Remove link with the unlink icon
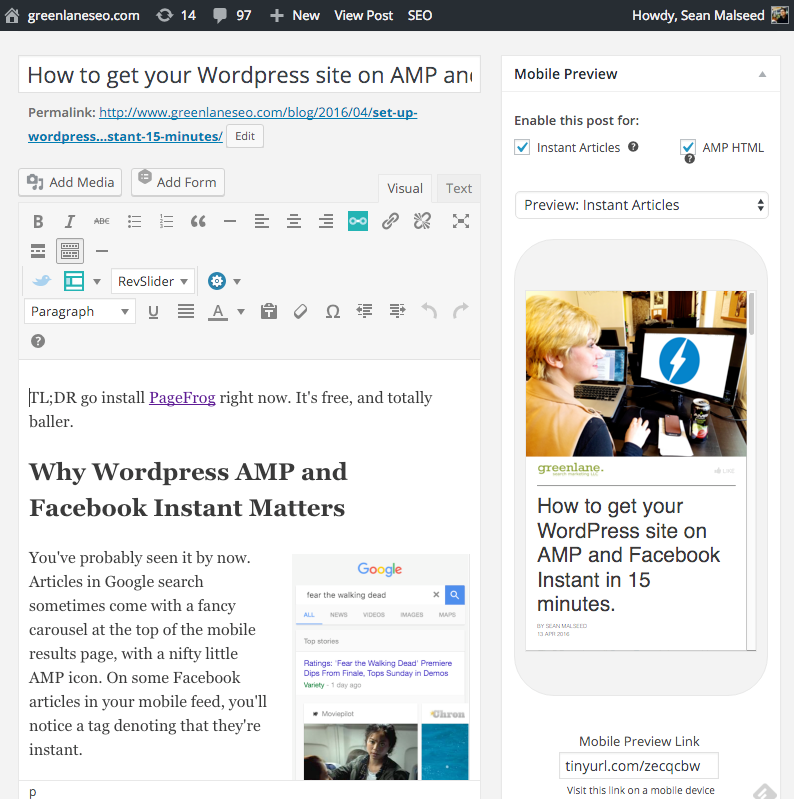794x799 pixels. [x=422, y=222]
